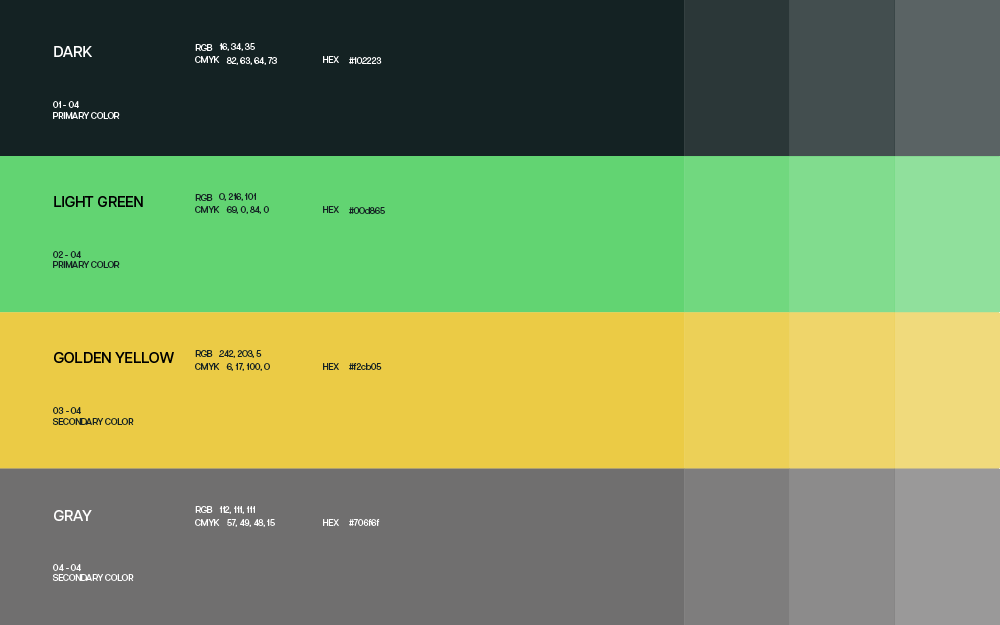1000x625 pixels.
Task: Select CMYK value 57, 49, 48, 15
Action: (x=250, y=523)
